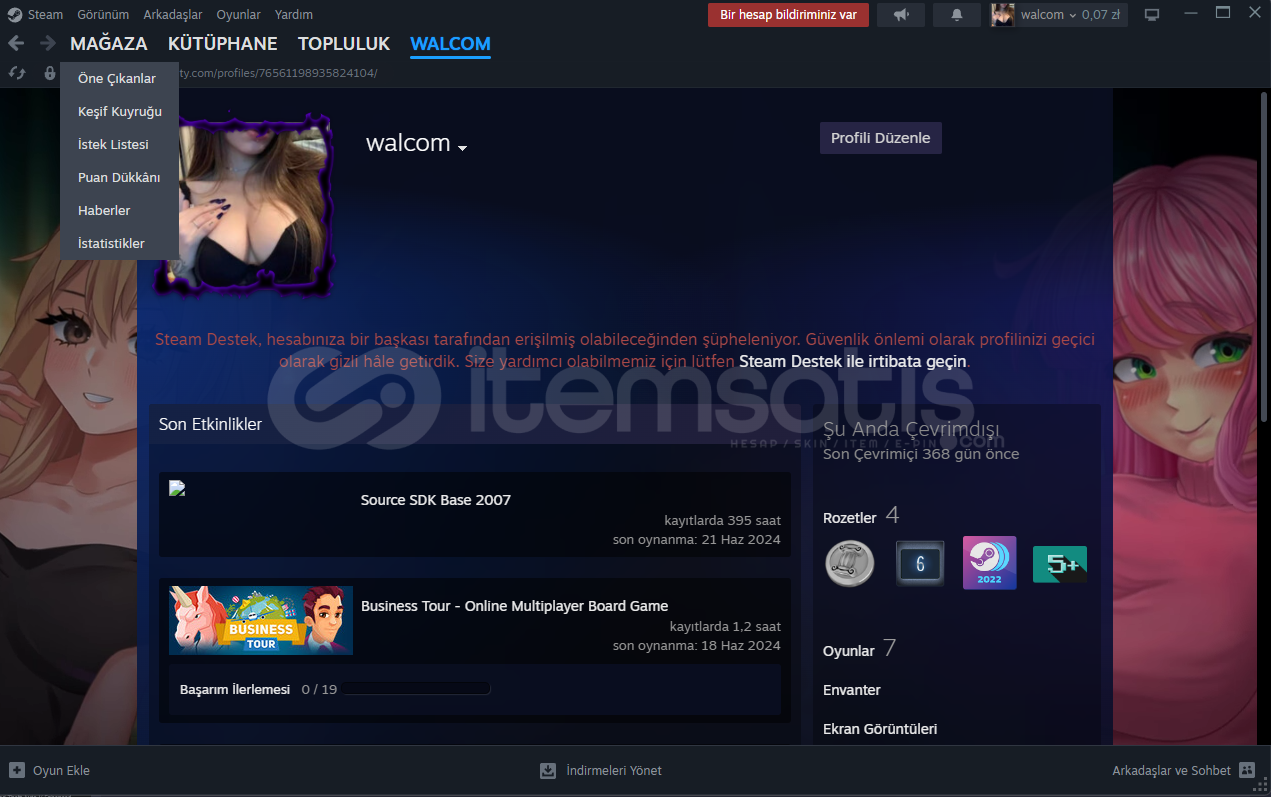This screenshot has width=1271, height=797.
Task: Click İndirmeleri Yönet in the bottom bar
Action: [614, 770]
